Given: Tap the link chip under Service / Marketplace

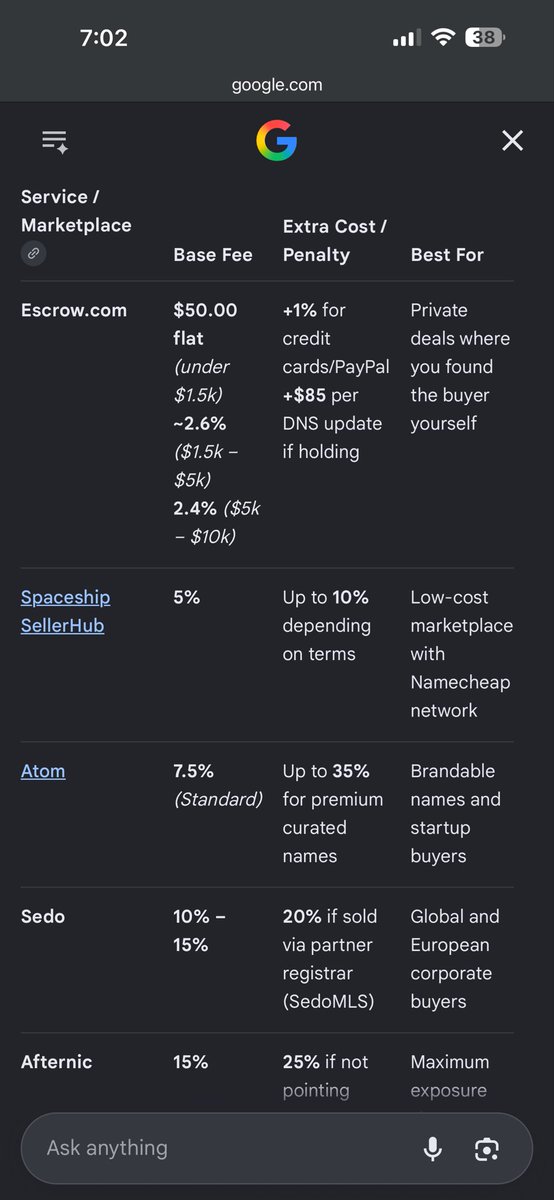Looking at the screenshot, I should point(33,254).
